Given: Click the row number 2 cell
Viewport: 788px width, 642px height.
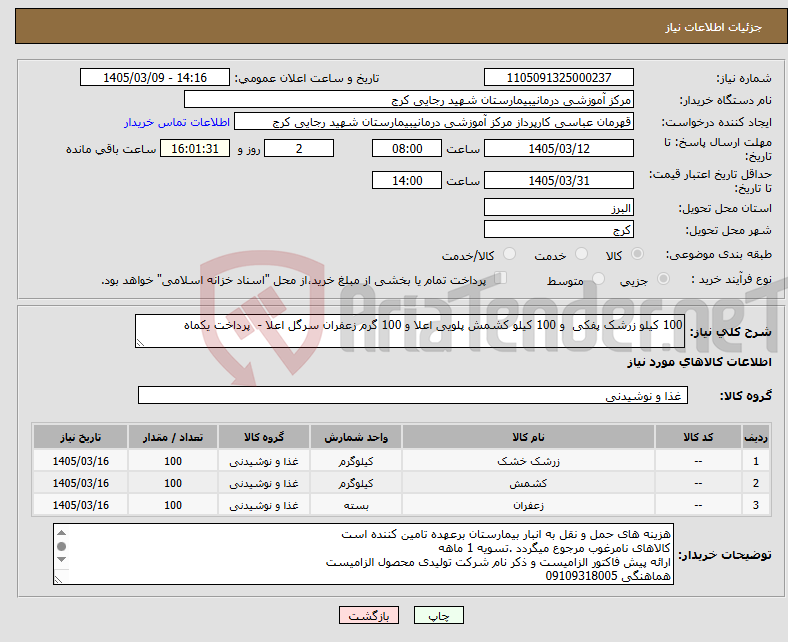Looking at the screenshot, I should [x=755, y=483].
